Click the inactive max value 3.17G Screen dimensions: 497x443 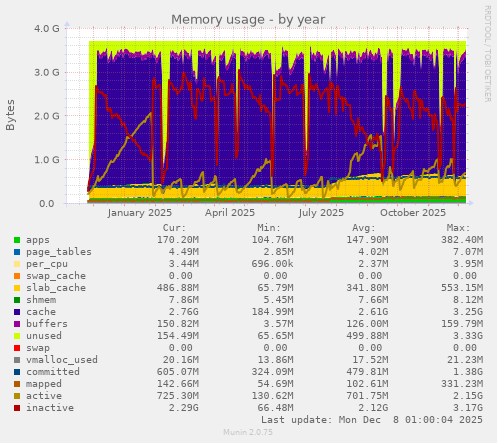tap(468, 408)
